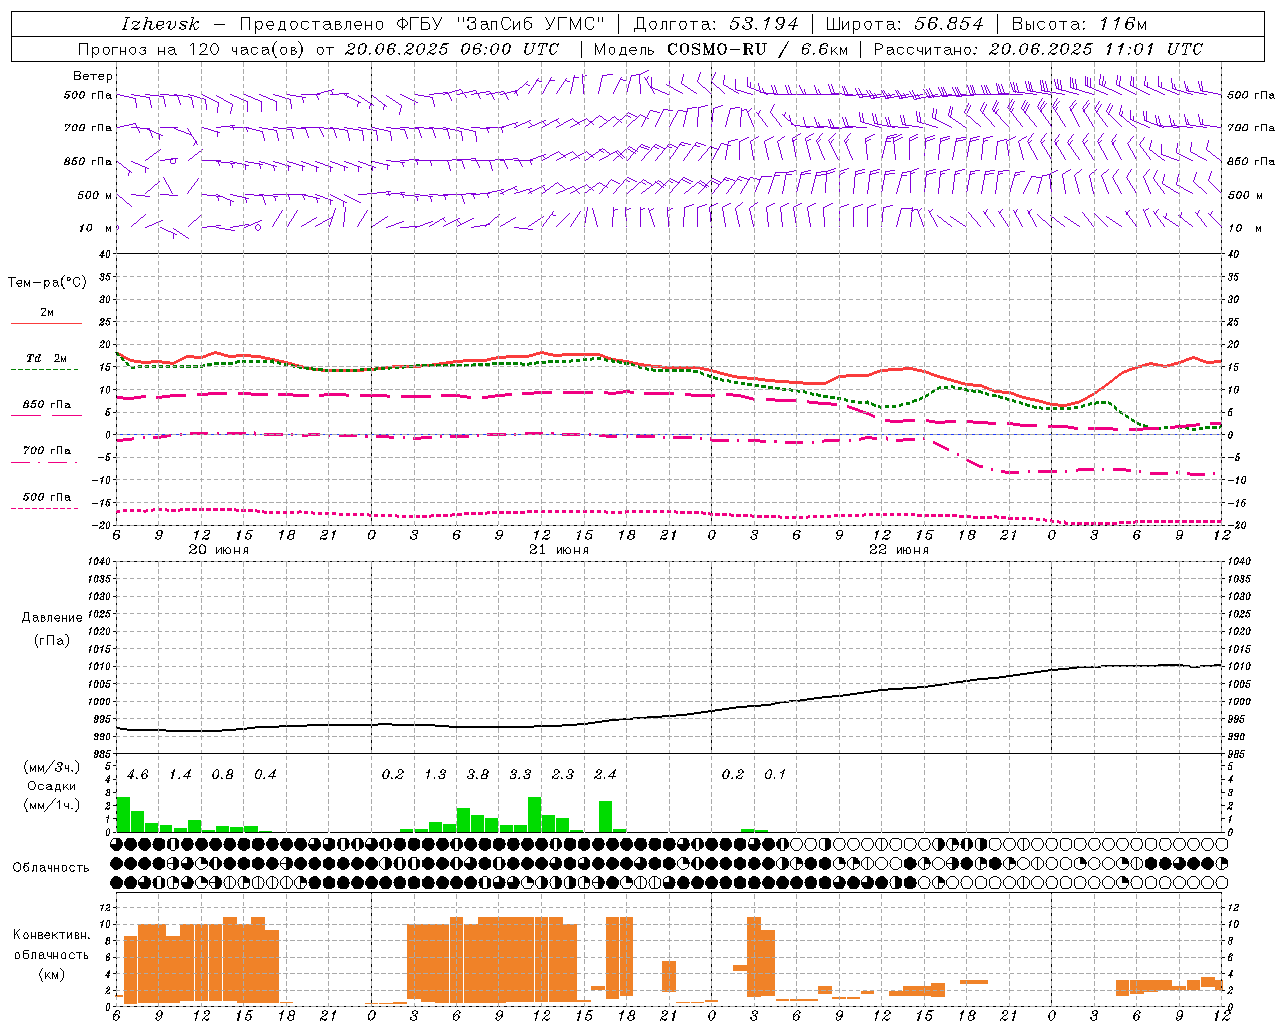Click the '20 июня' date label

pos(219,550)
